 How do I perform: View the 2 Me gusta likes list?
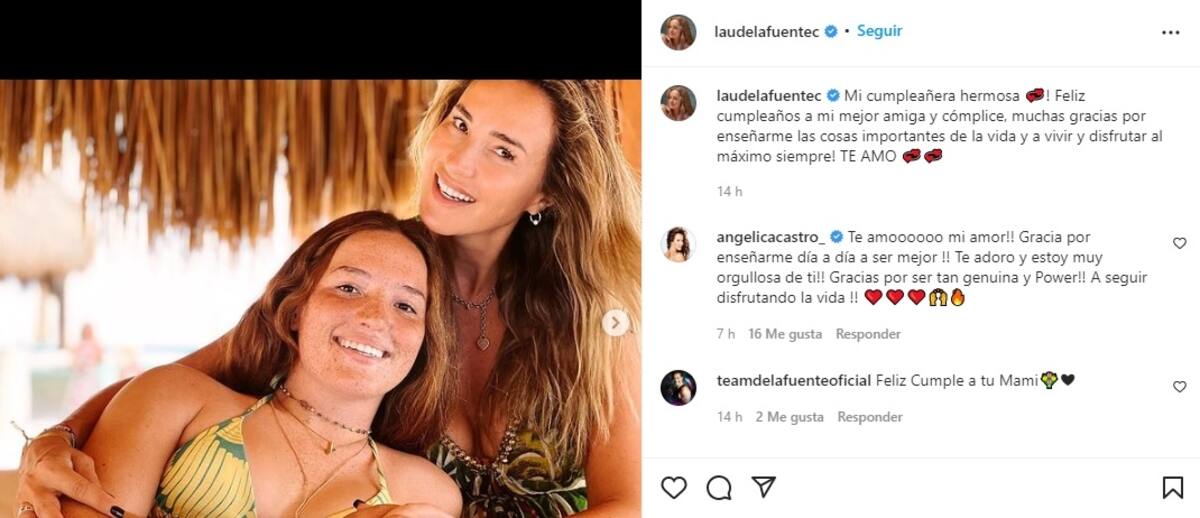tap(790, 417)
